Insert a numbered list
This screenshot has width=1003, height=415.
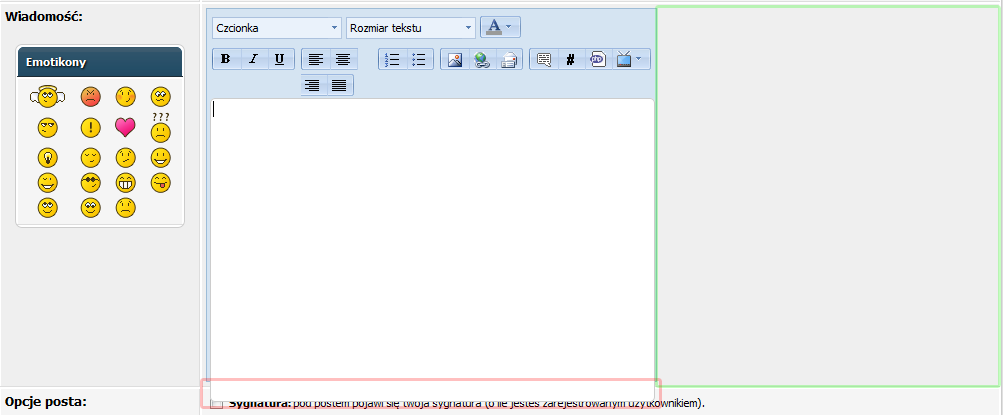[391, 59]
